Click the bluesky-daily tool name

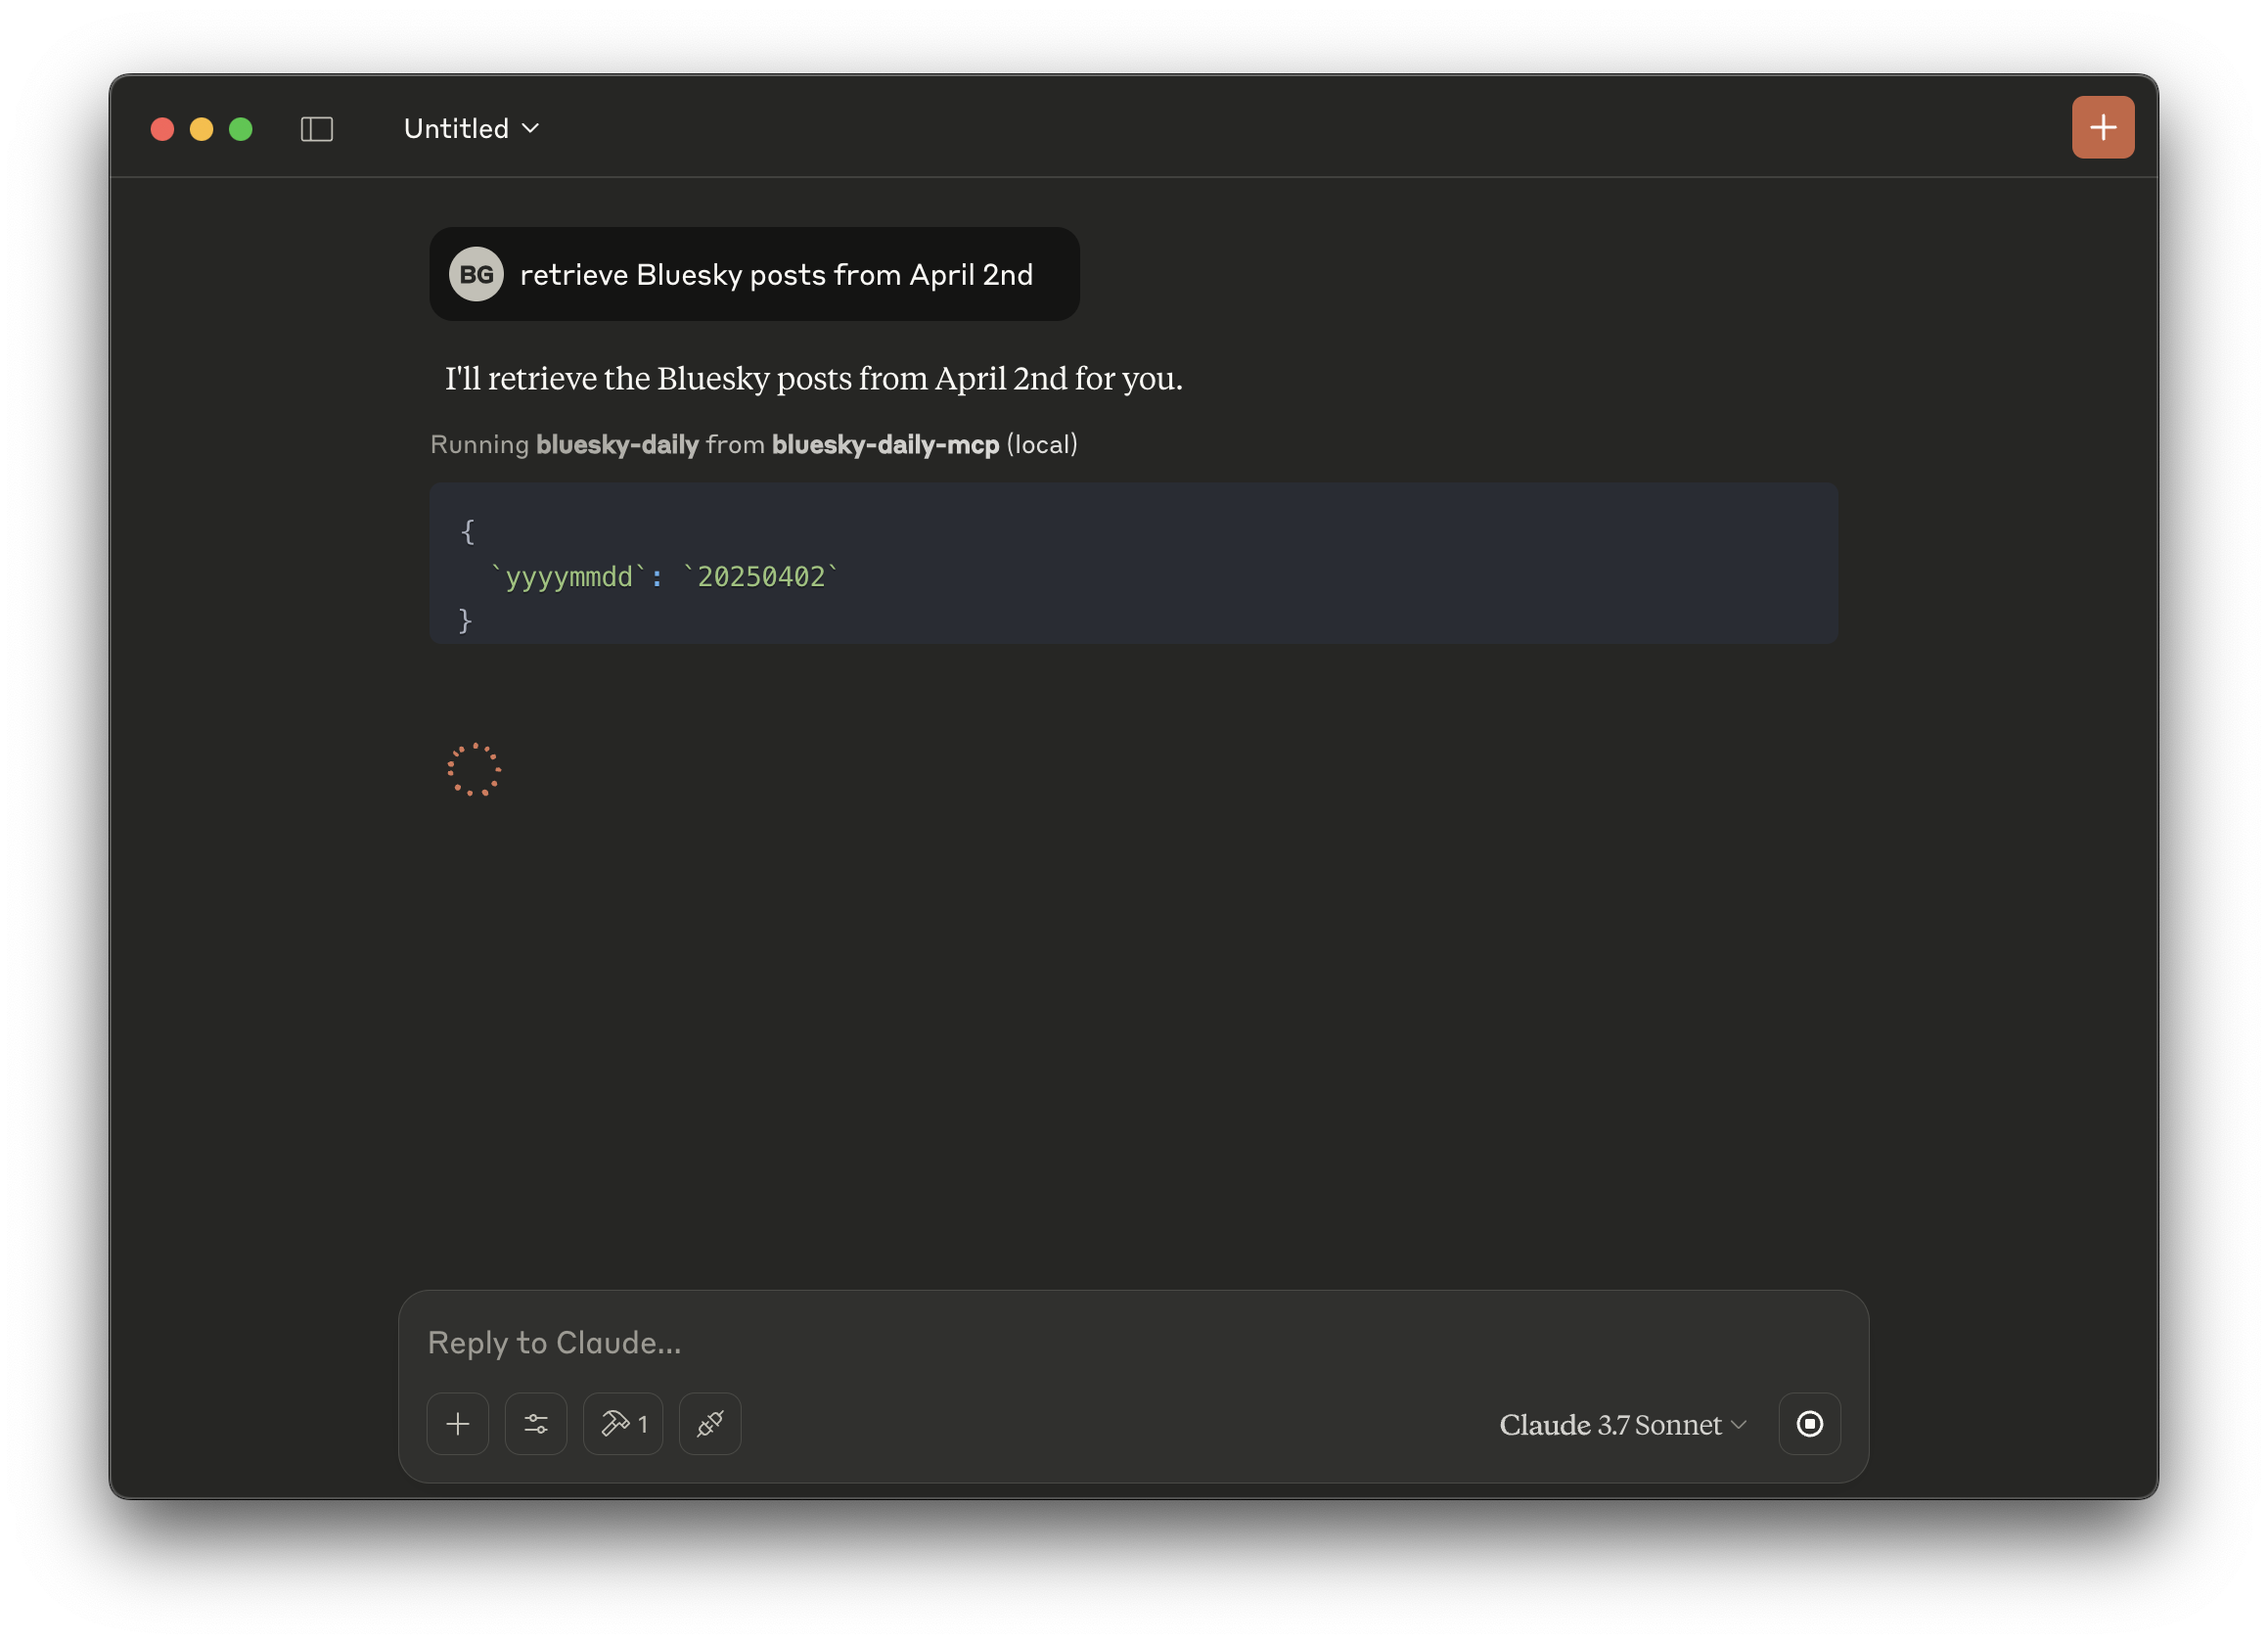click(617, 444)
